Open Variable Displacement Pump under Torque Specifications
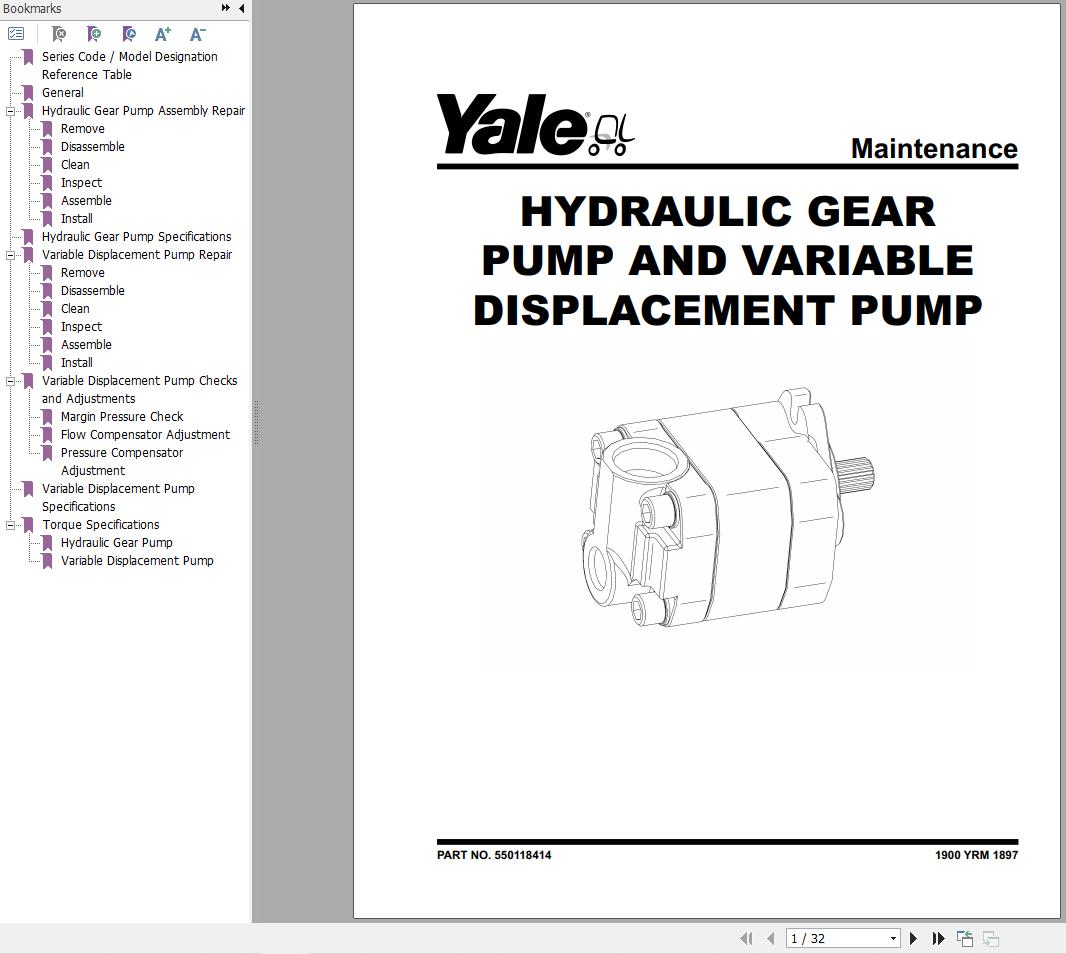1066x954 pixels. click(137, 561)
